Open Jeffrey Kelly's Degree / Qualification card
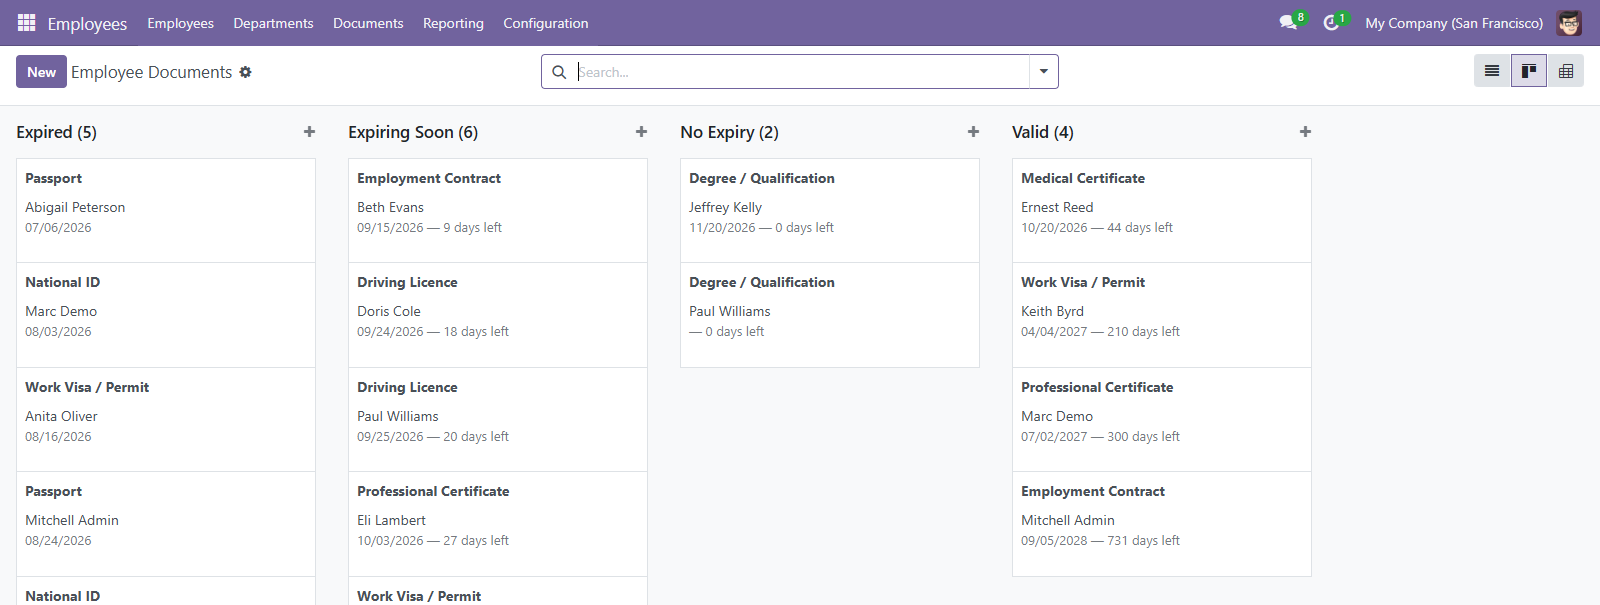The height and width of the screenshot is (605, 1600). [x=830, y=210]
